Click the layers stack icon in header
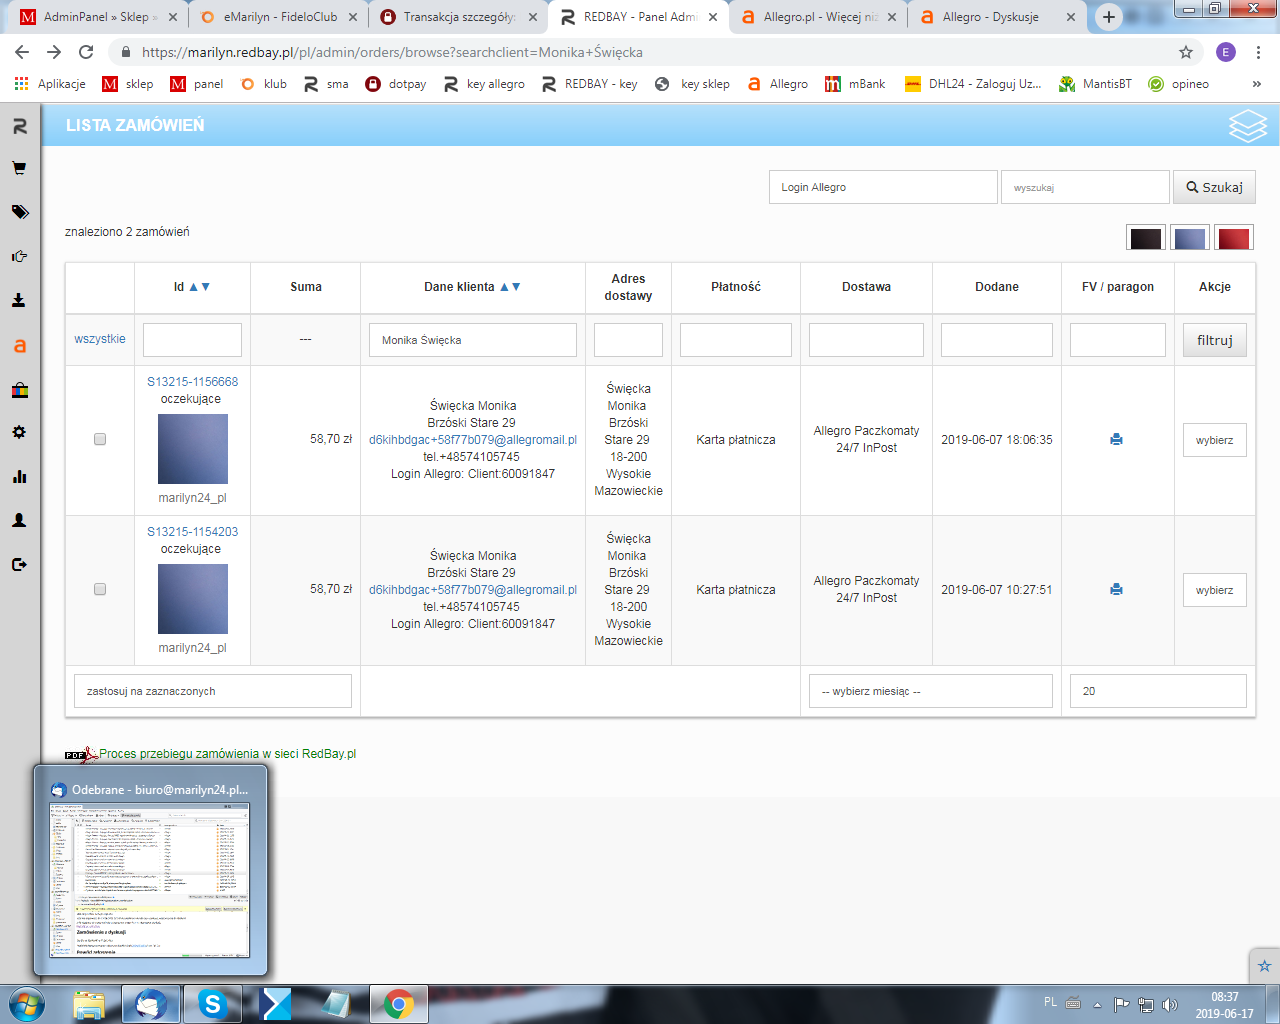Viewport: 1280px width, 1024px height. [1247, 126]
